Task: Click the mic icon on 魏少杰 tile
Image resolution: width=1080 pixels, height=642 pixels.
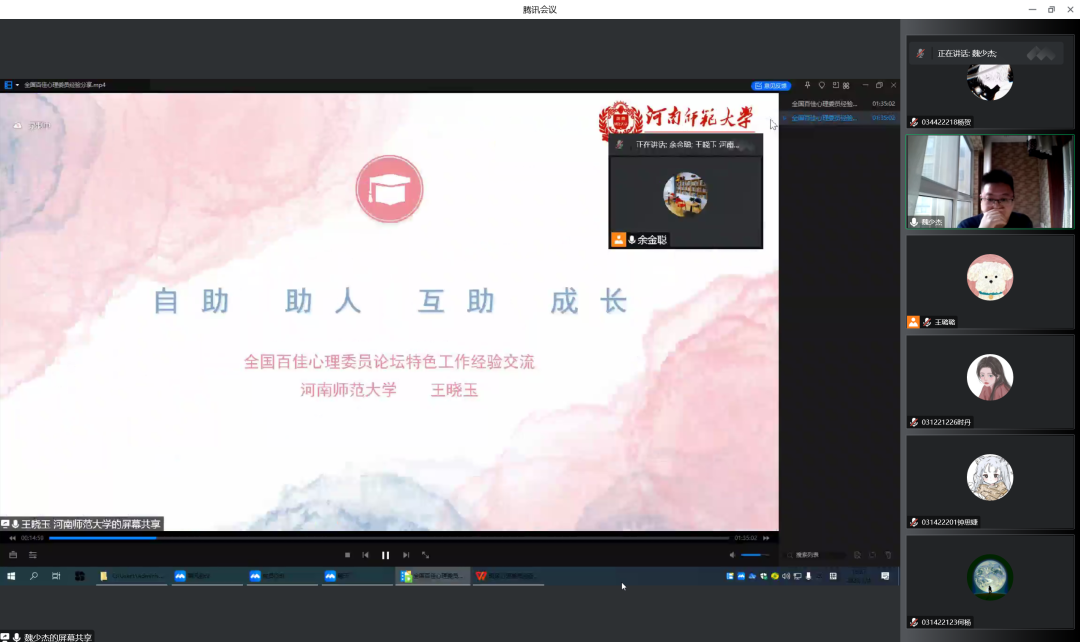Action: click(x=914, y=222)
